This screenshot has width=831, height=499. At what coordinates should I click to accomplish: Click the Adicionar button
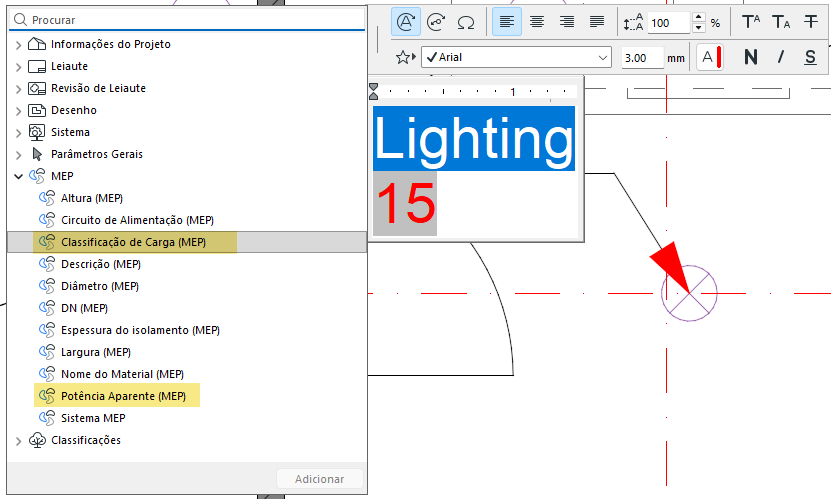coord(320,479)
